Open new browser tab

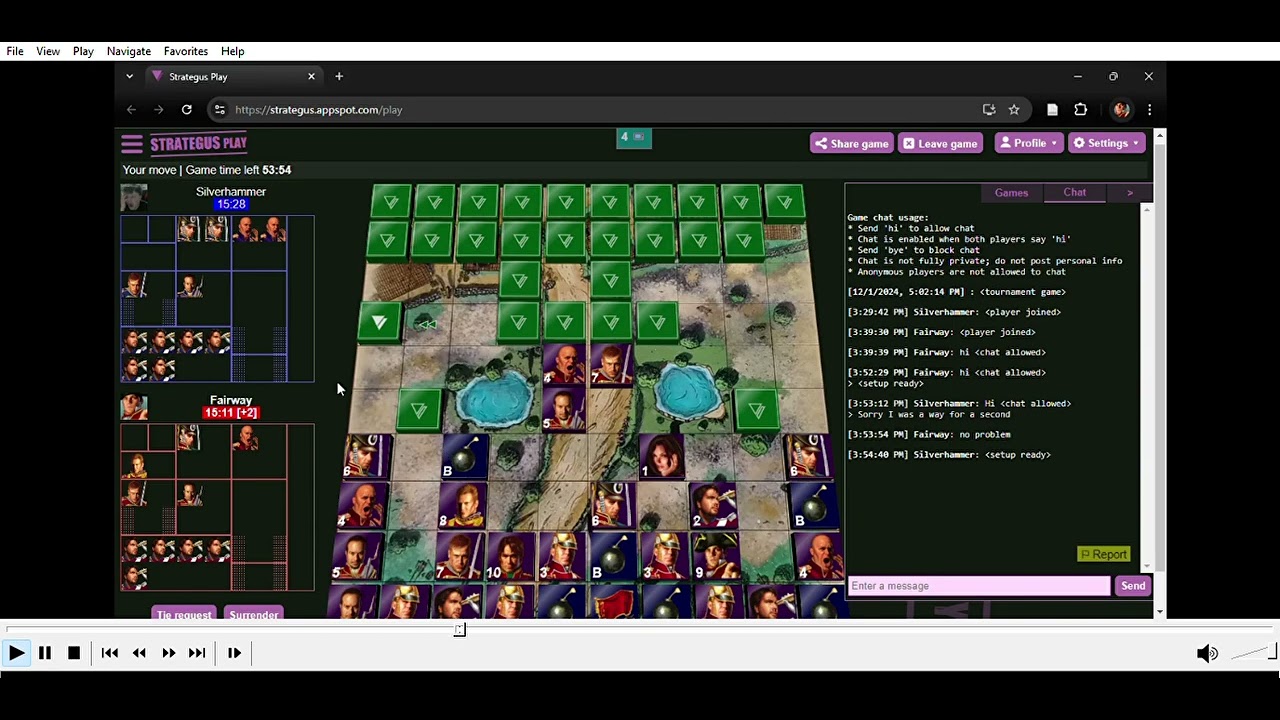pos(339,76)
